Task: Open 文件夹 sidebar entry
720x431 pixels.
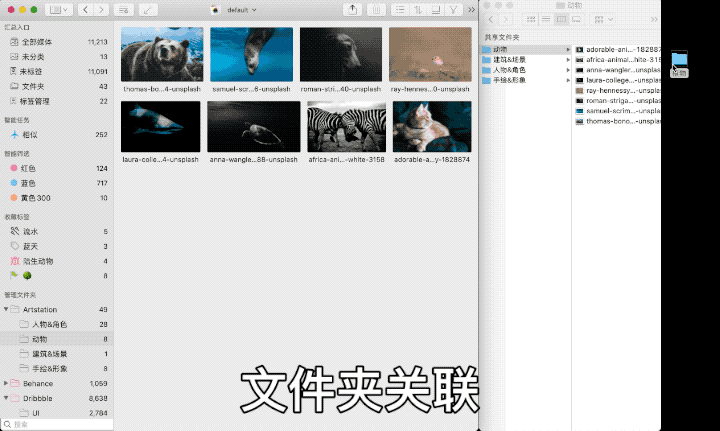Action: [57, 86]
